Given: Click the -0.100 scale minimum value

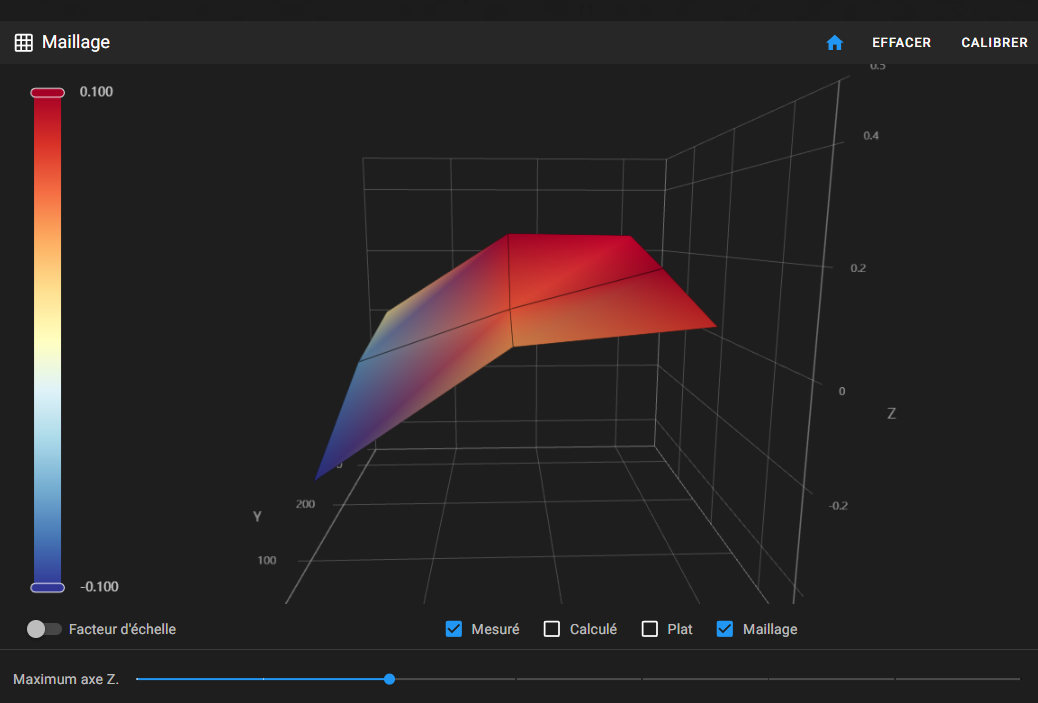Looking at the screenshot, I should click(99, 586).
